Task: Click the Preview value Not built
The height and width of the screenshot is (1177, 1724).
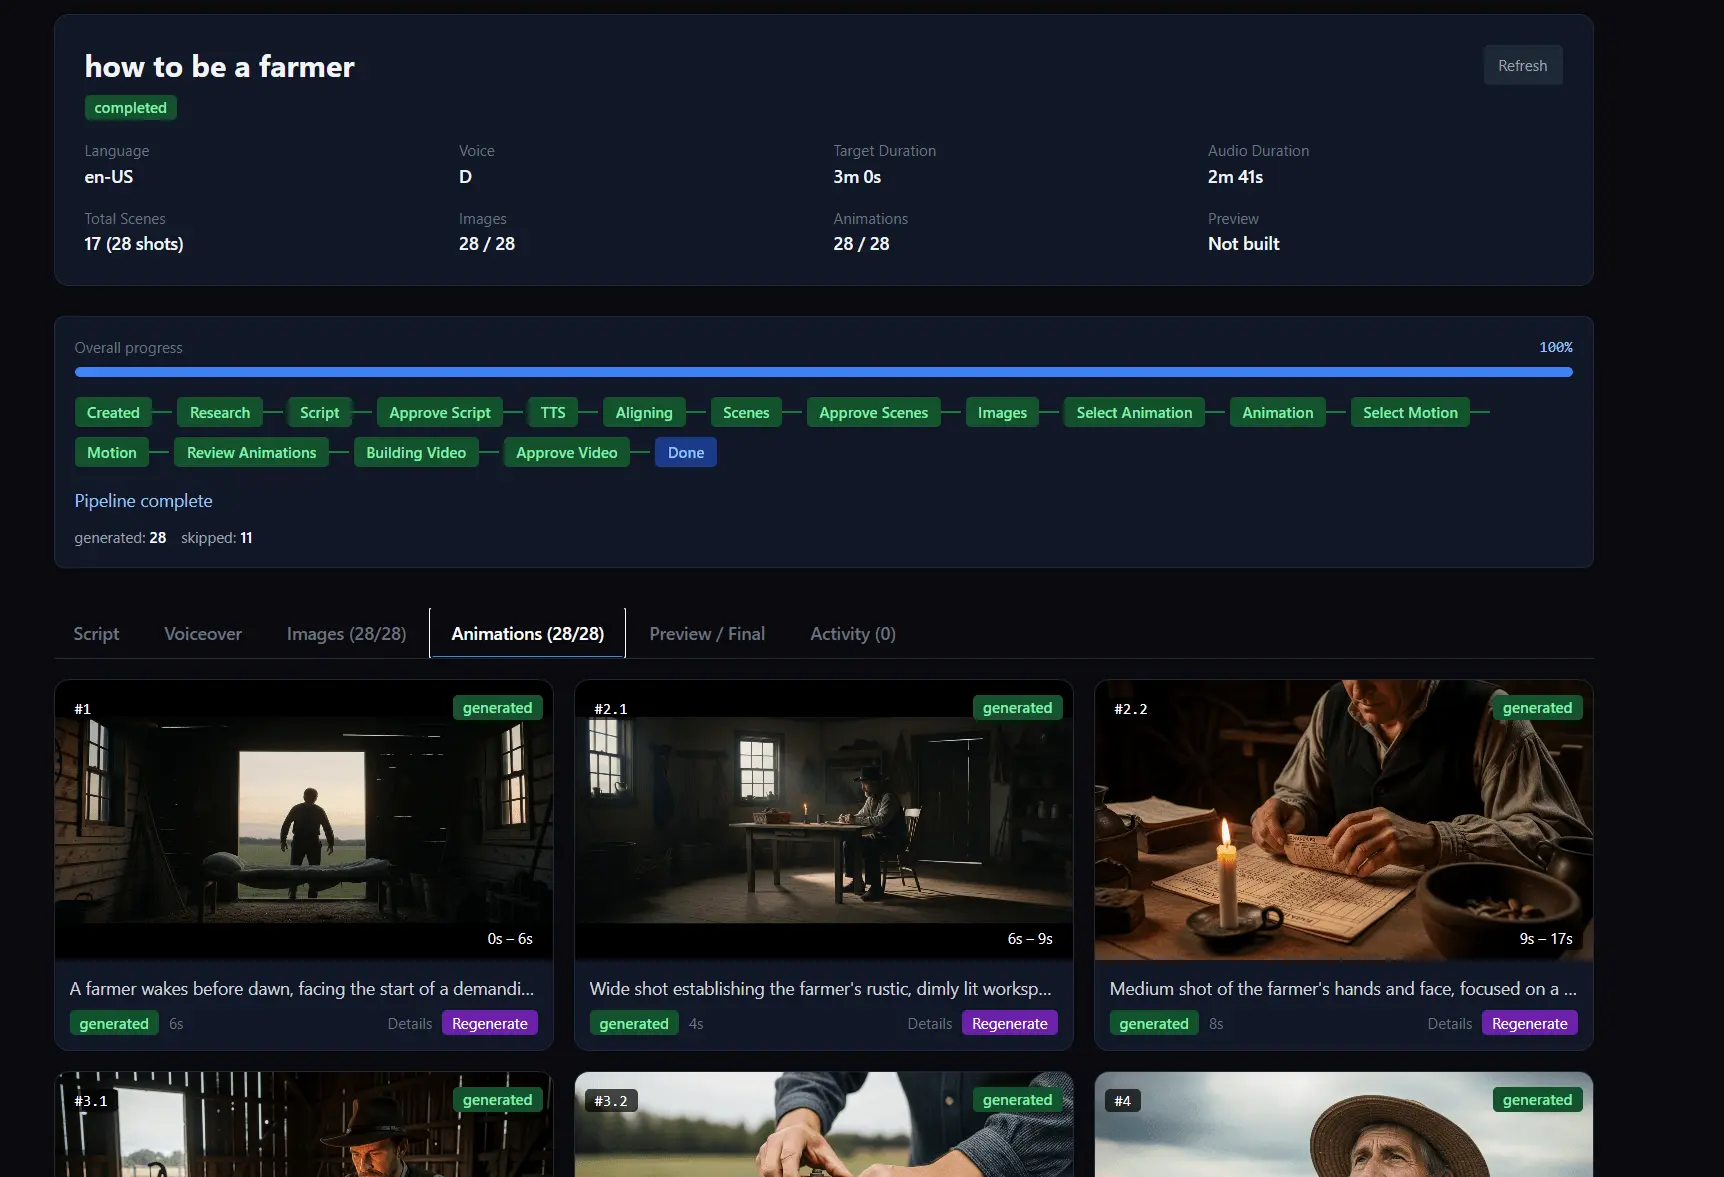Action: pyautogui.click(x=1244, y=244)
